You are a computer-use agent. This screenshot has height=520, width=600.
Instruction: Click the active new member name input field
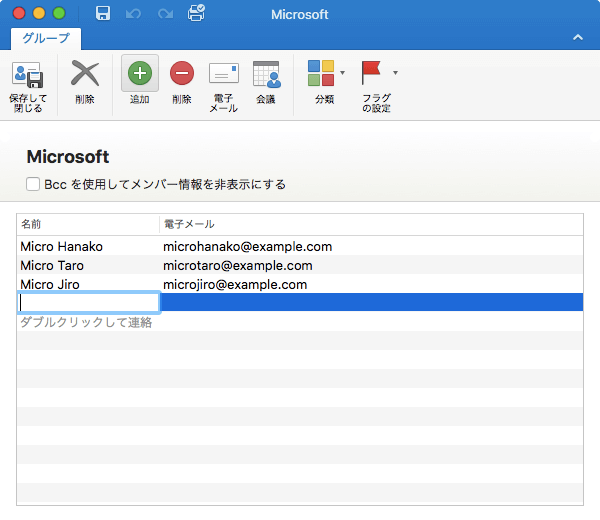(89, 302)
